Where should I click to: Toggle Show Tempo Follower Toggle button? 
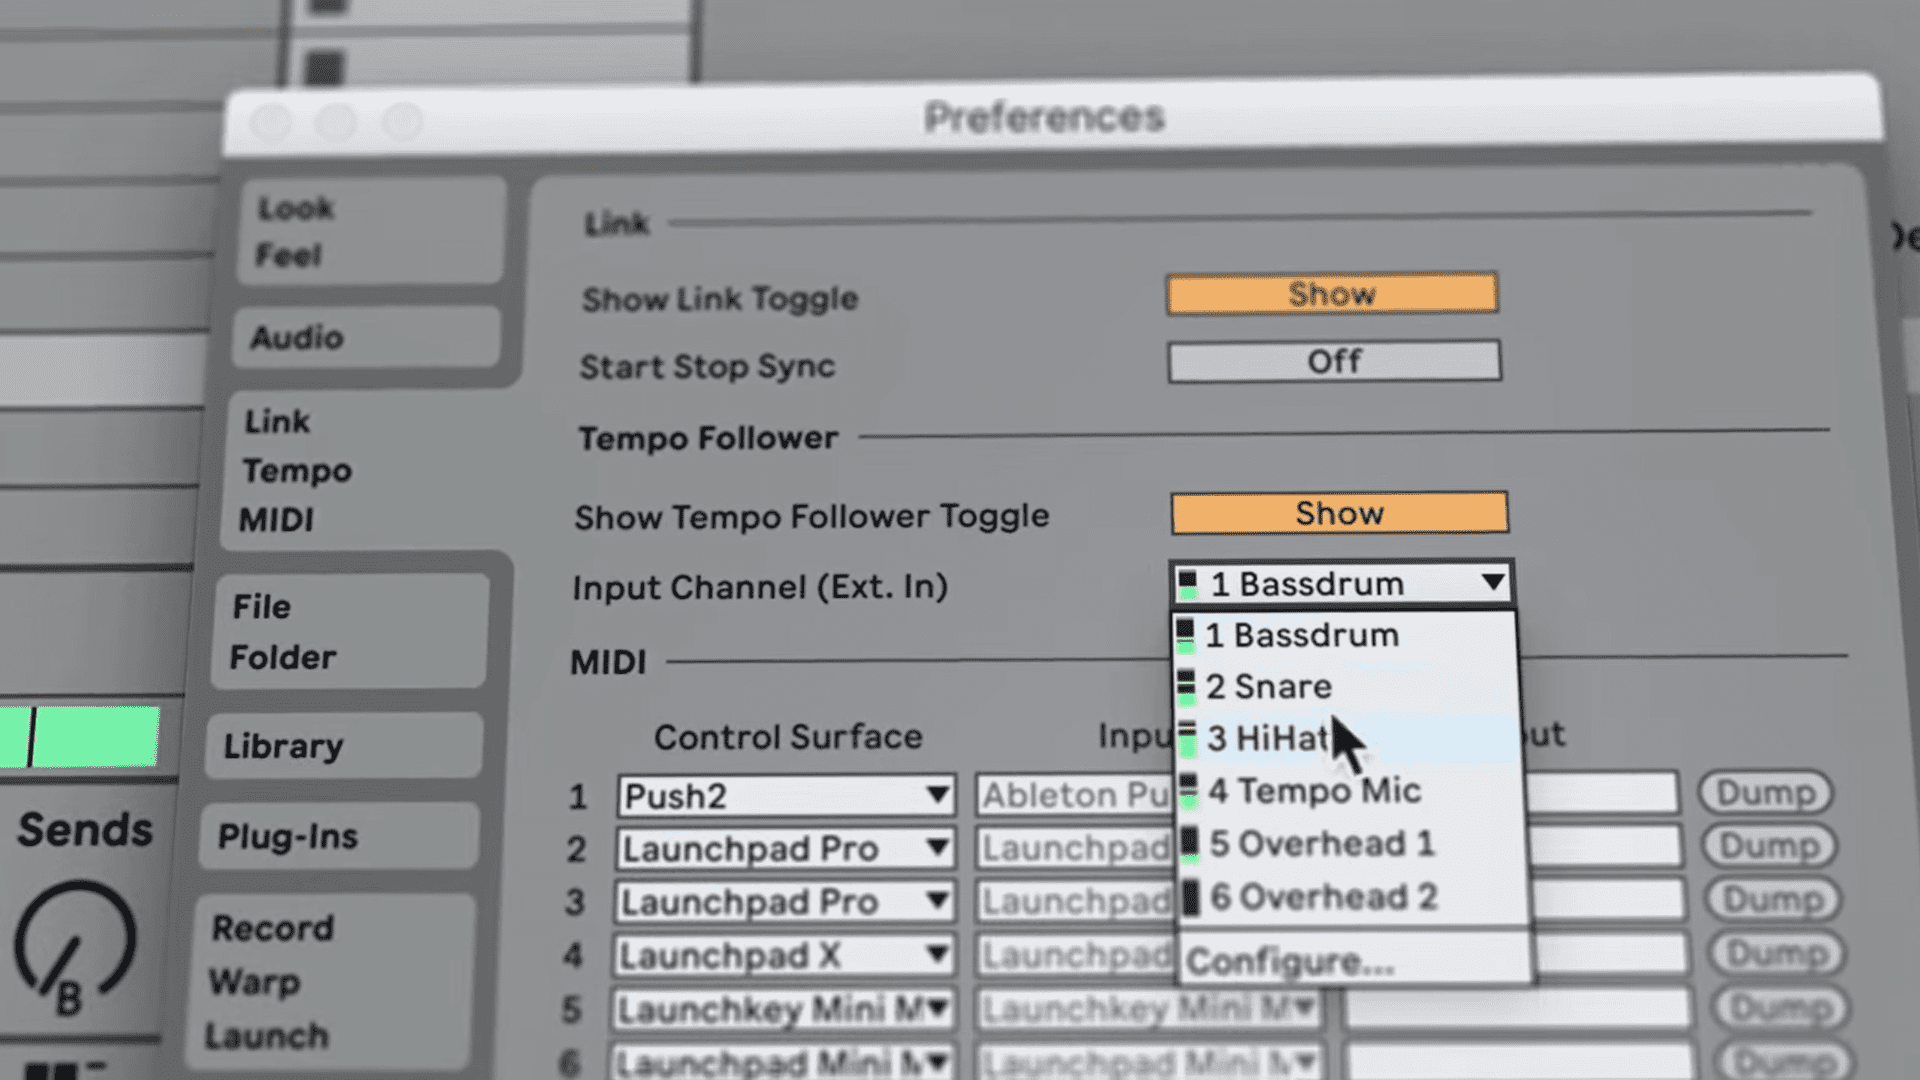point(1339,513)
